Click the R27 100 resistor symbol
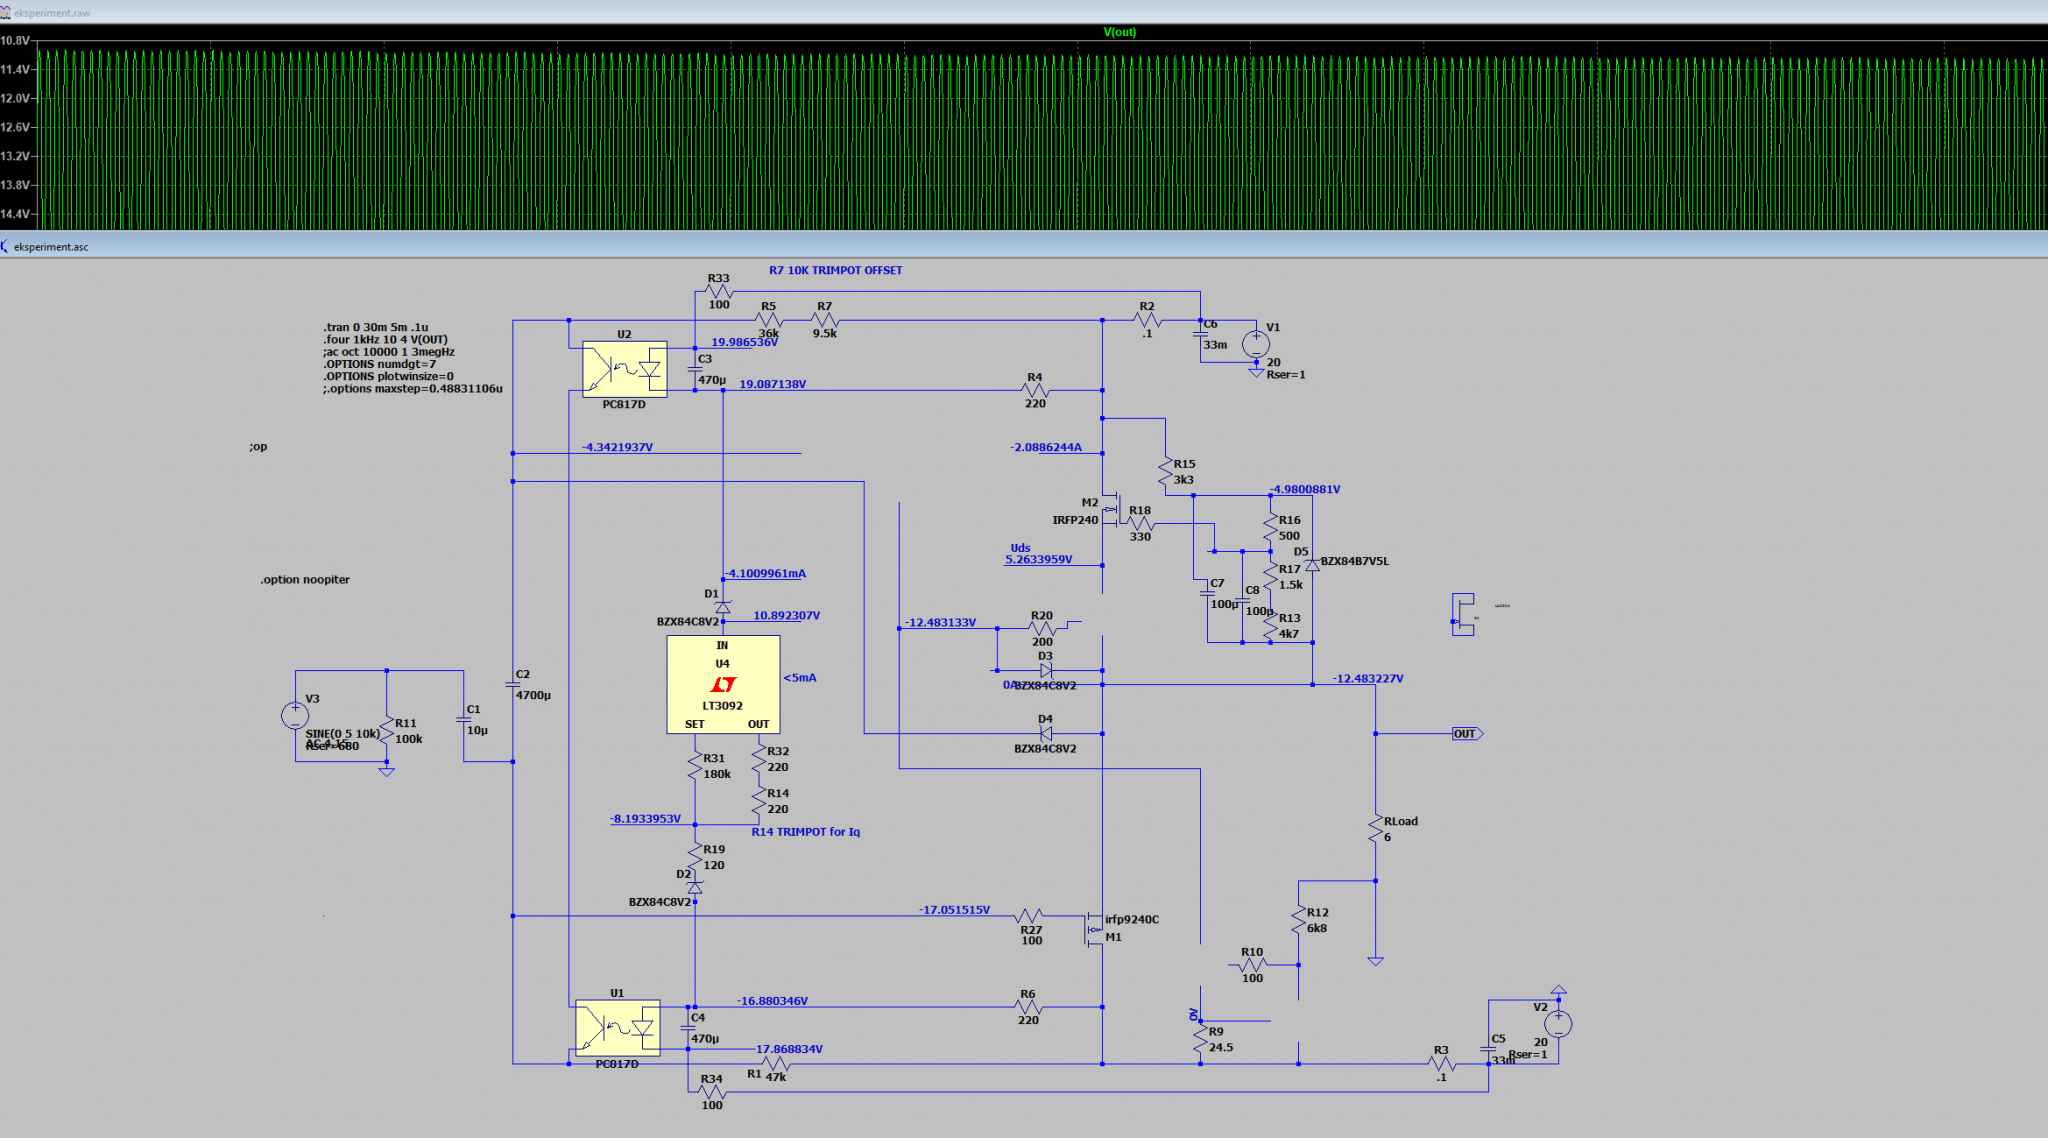2048x1138 pixels. [1030, 916]
